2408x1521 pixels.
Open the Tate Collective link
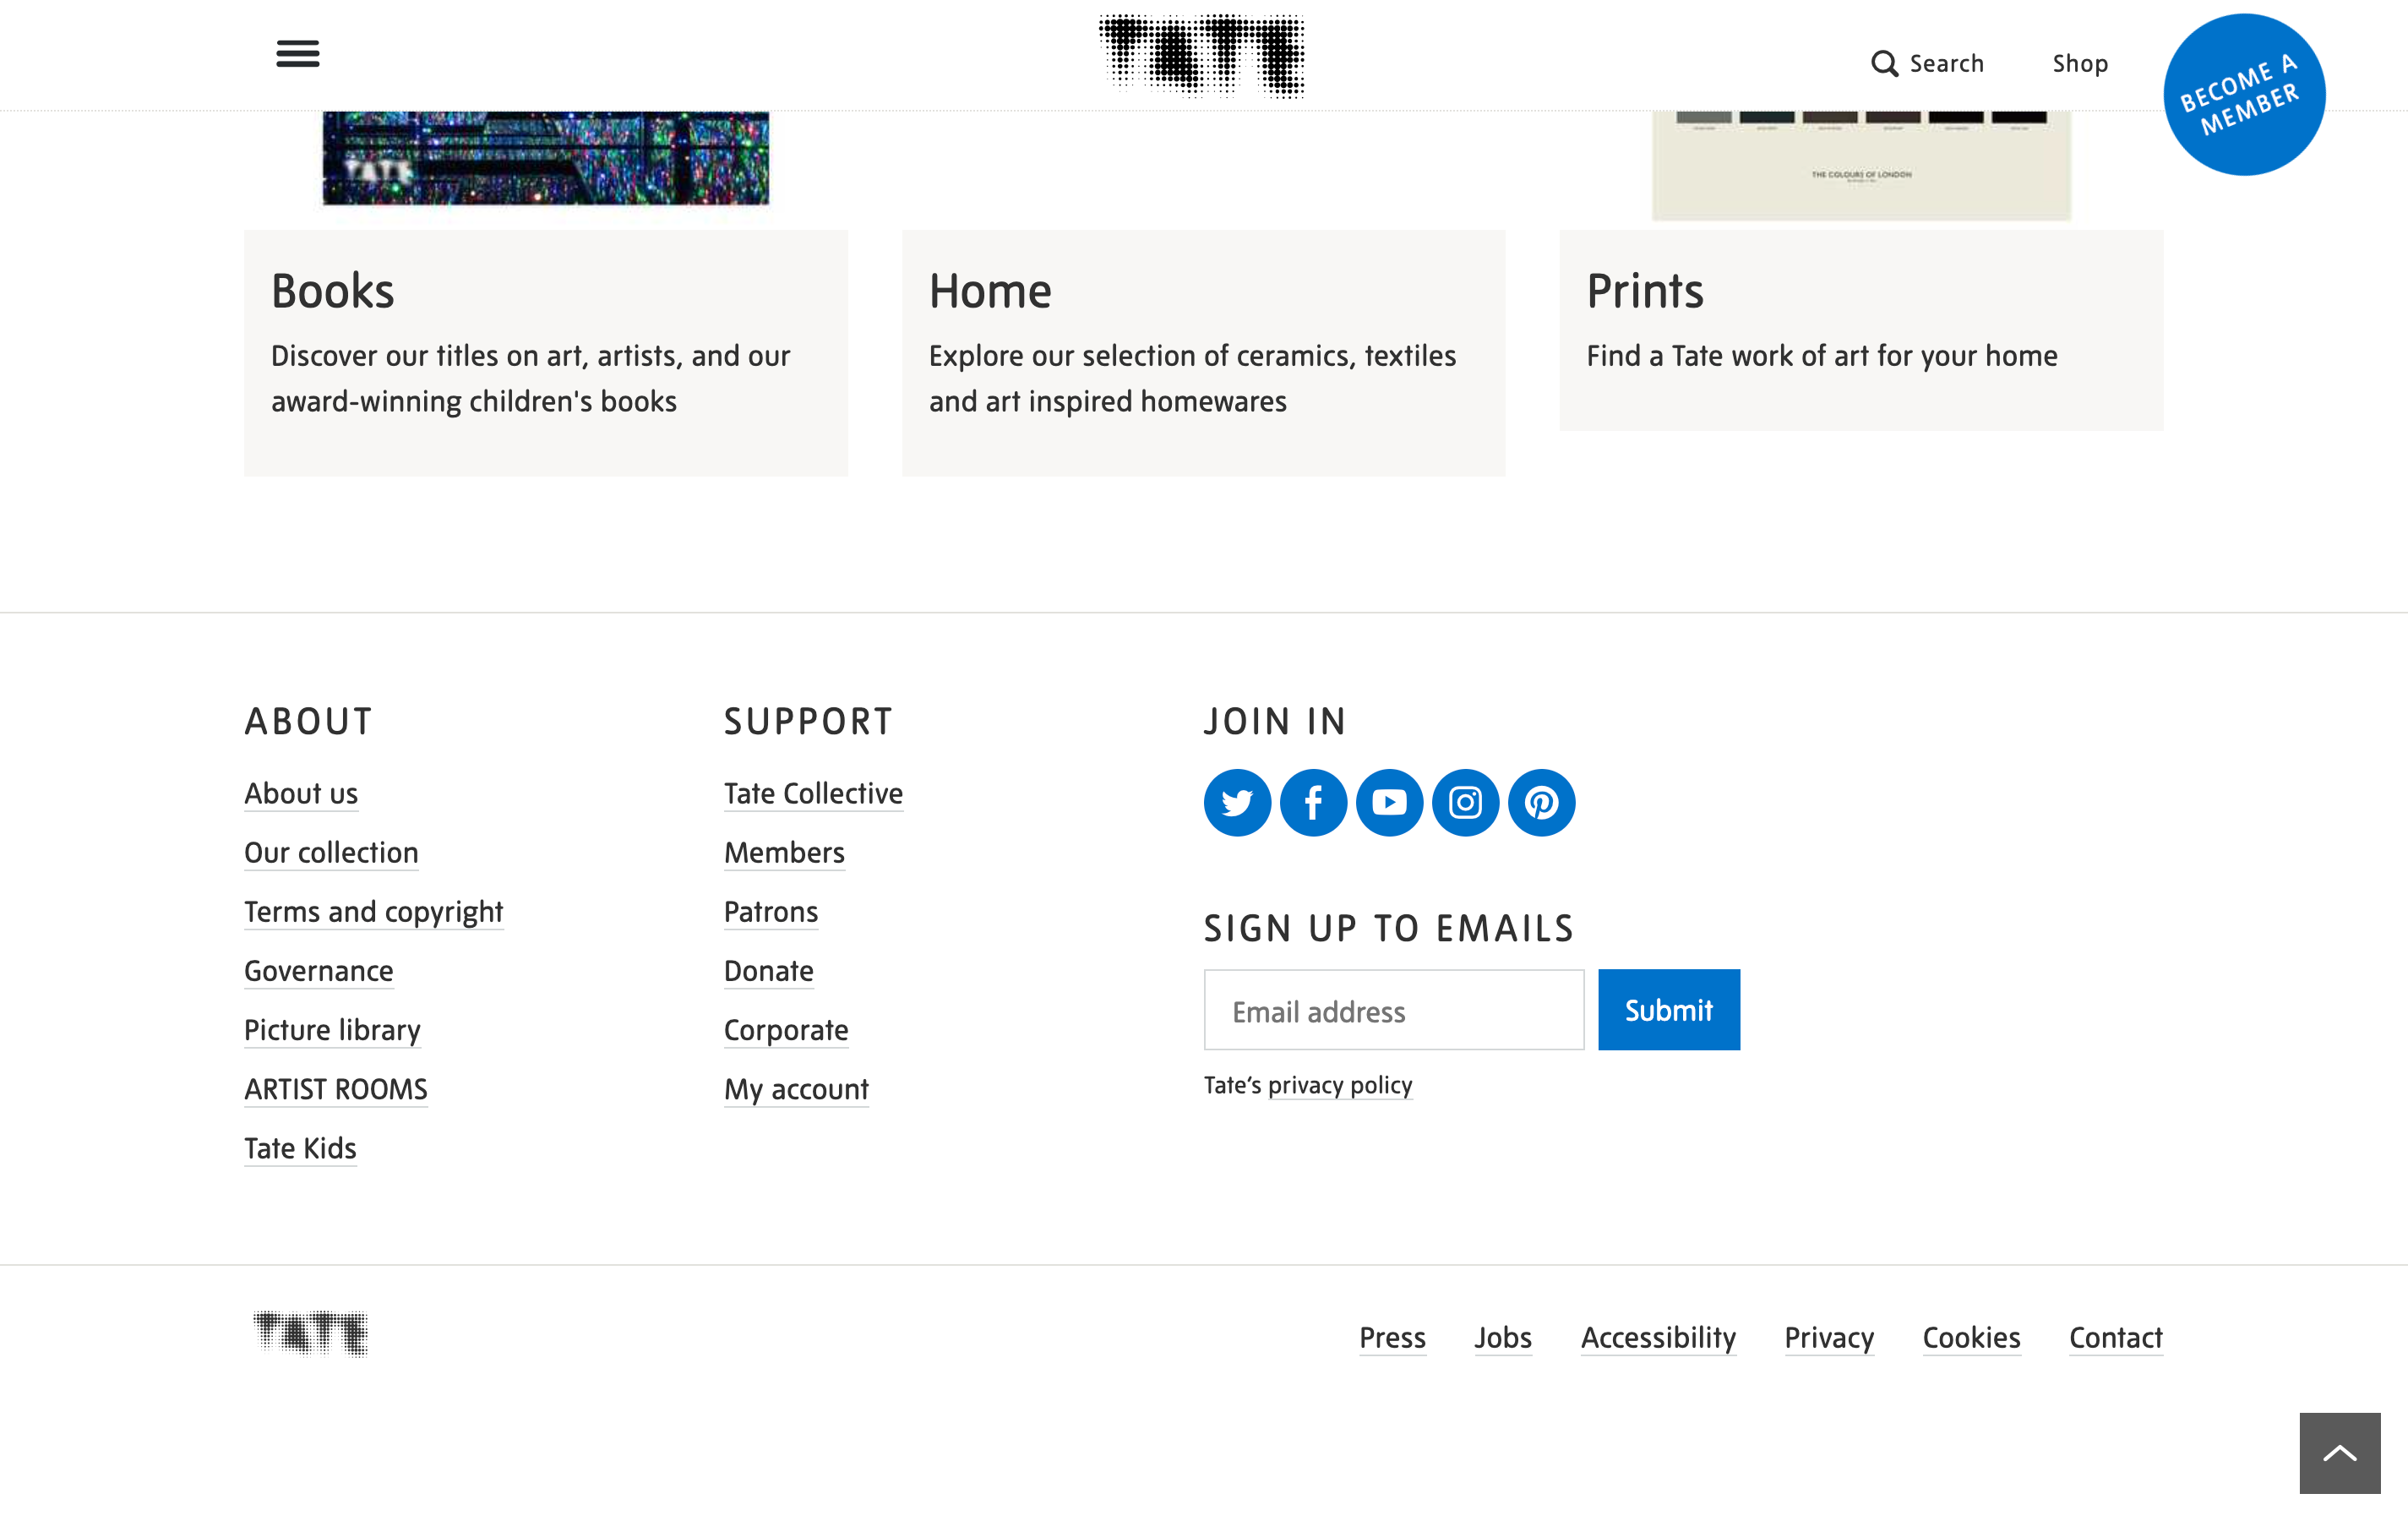[x=813, y=793]
